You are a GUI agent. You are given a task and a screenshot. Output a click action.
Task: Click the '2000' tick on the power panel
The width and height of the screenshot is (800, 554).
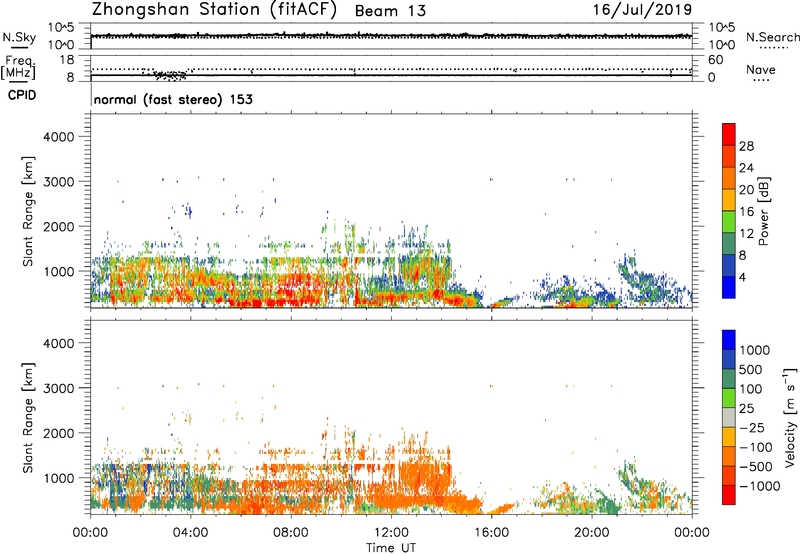click(59, 227)
